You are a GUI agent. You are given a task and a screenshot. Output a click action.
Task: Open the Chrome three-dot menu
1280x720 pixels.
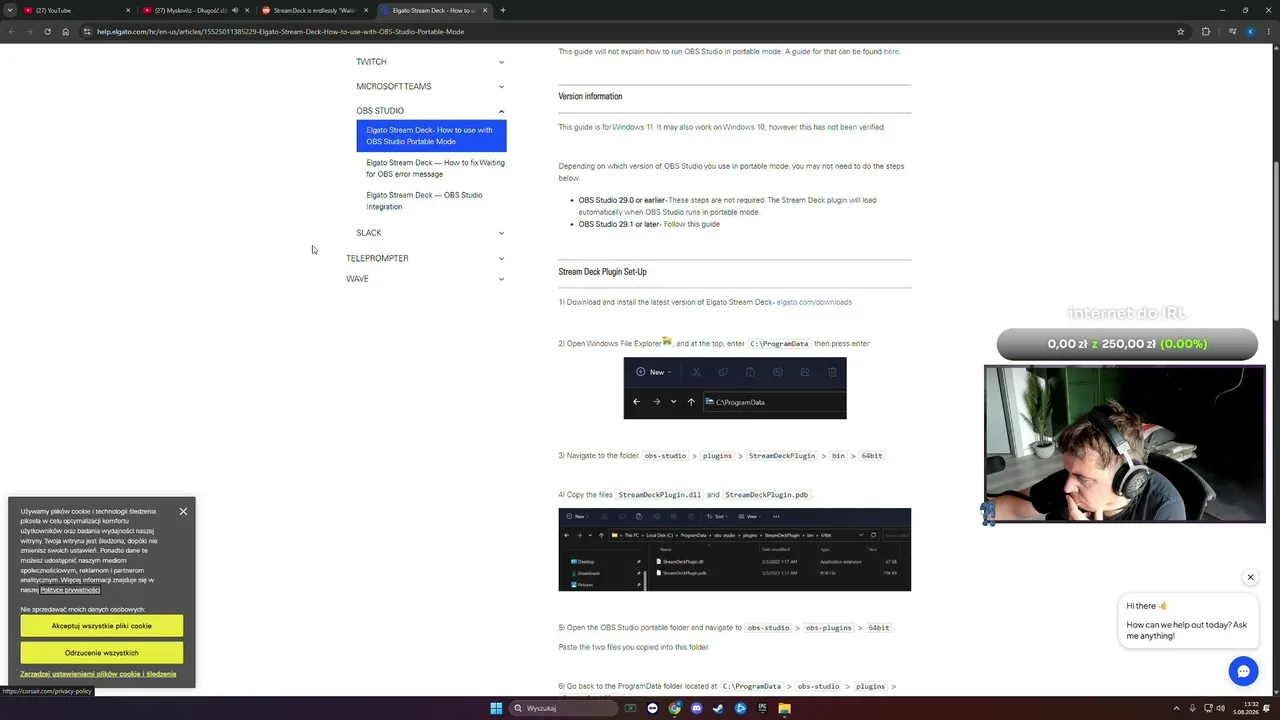pos(1268,31)
